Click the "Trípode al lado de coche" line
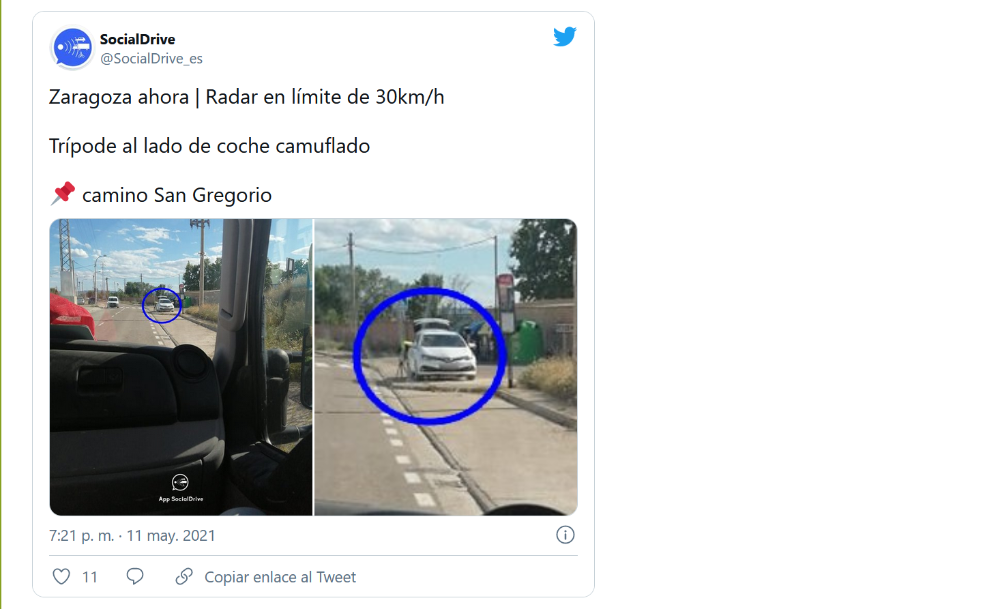Image resolution: width=1000 pixels, height=609 pixels. click(x=209, y=146)
